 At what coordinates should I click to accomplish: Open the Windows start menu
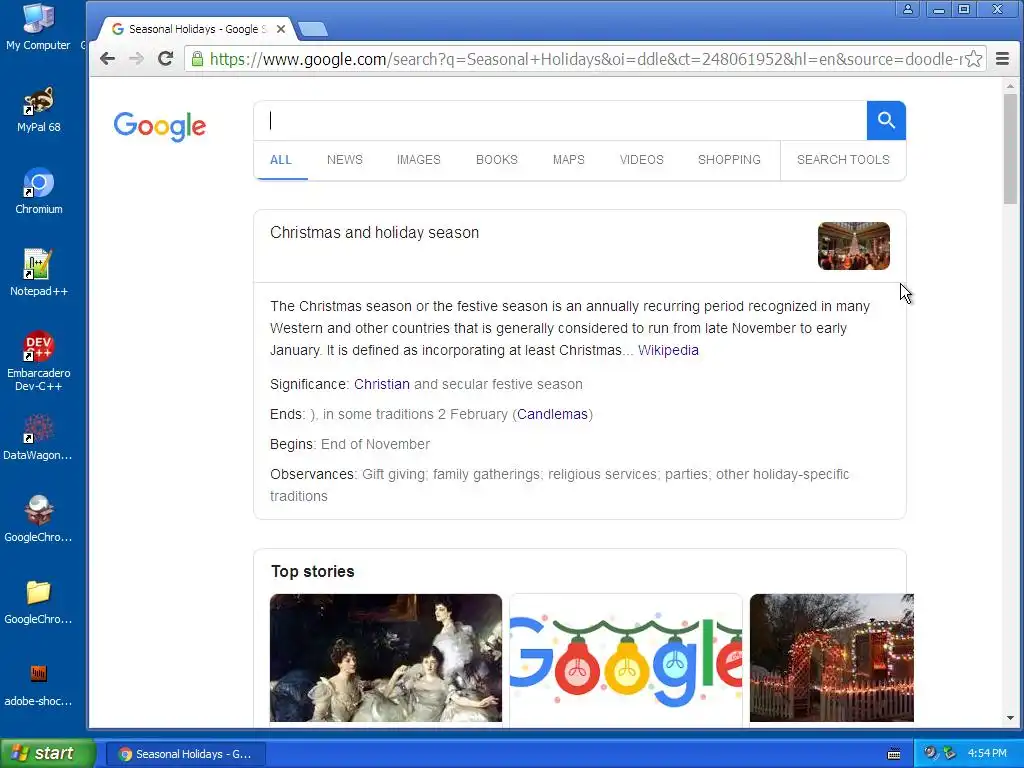click(x=48, y=753)
